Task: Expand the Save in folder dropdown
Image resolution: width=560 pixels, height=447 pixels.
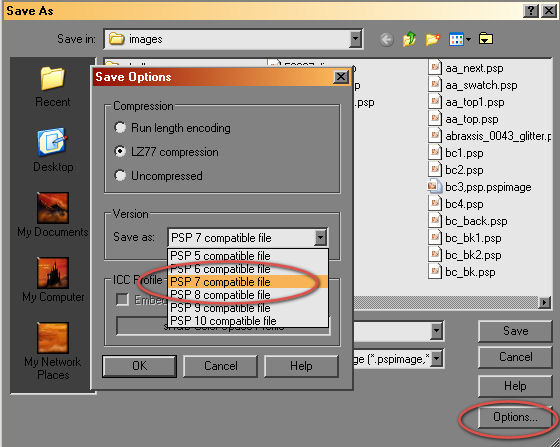Action: [x=355, y=39]
